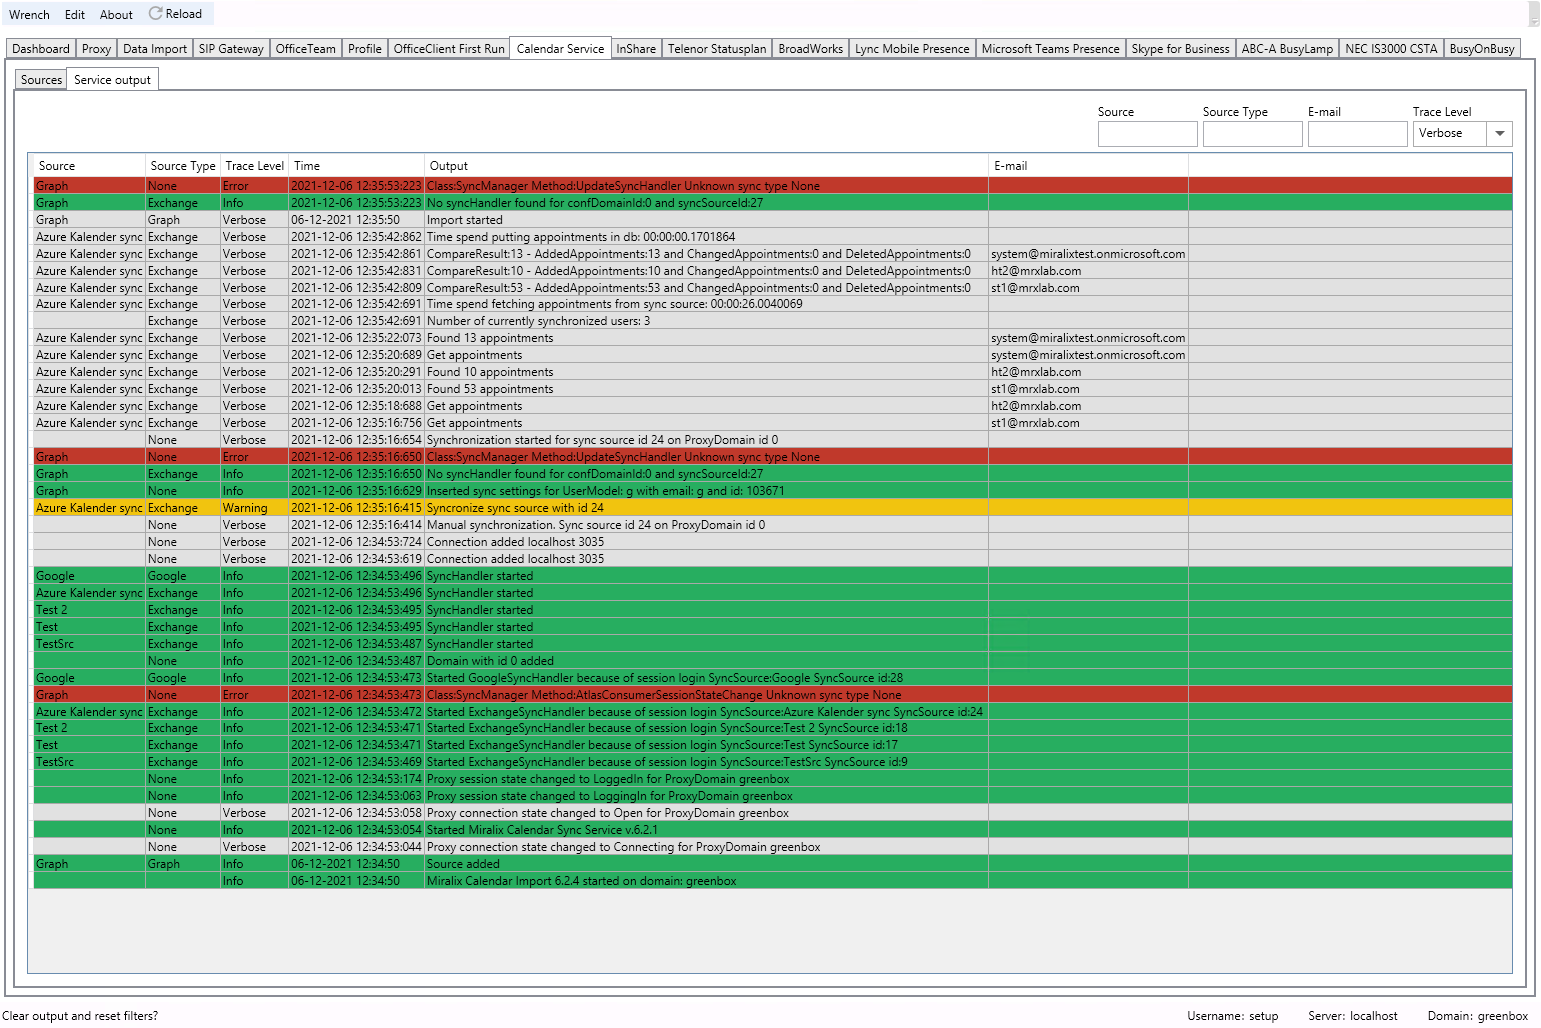Viewport: 1541px width, 1028px height.
Task: Open the ABC-A BusyLamp tab
Action: [x=1288, y=49]
